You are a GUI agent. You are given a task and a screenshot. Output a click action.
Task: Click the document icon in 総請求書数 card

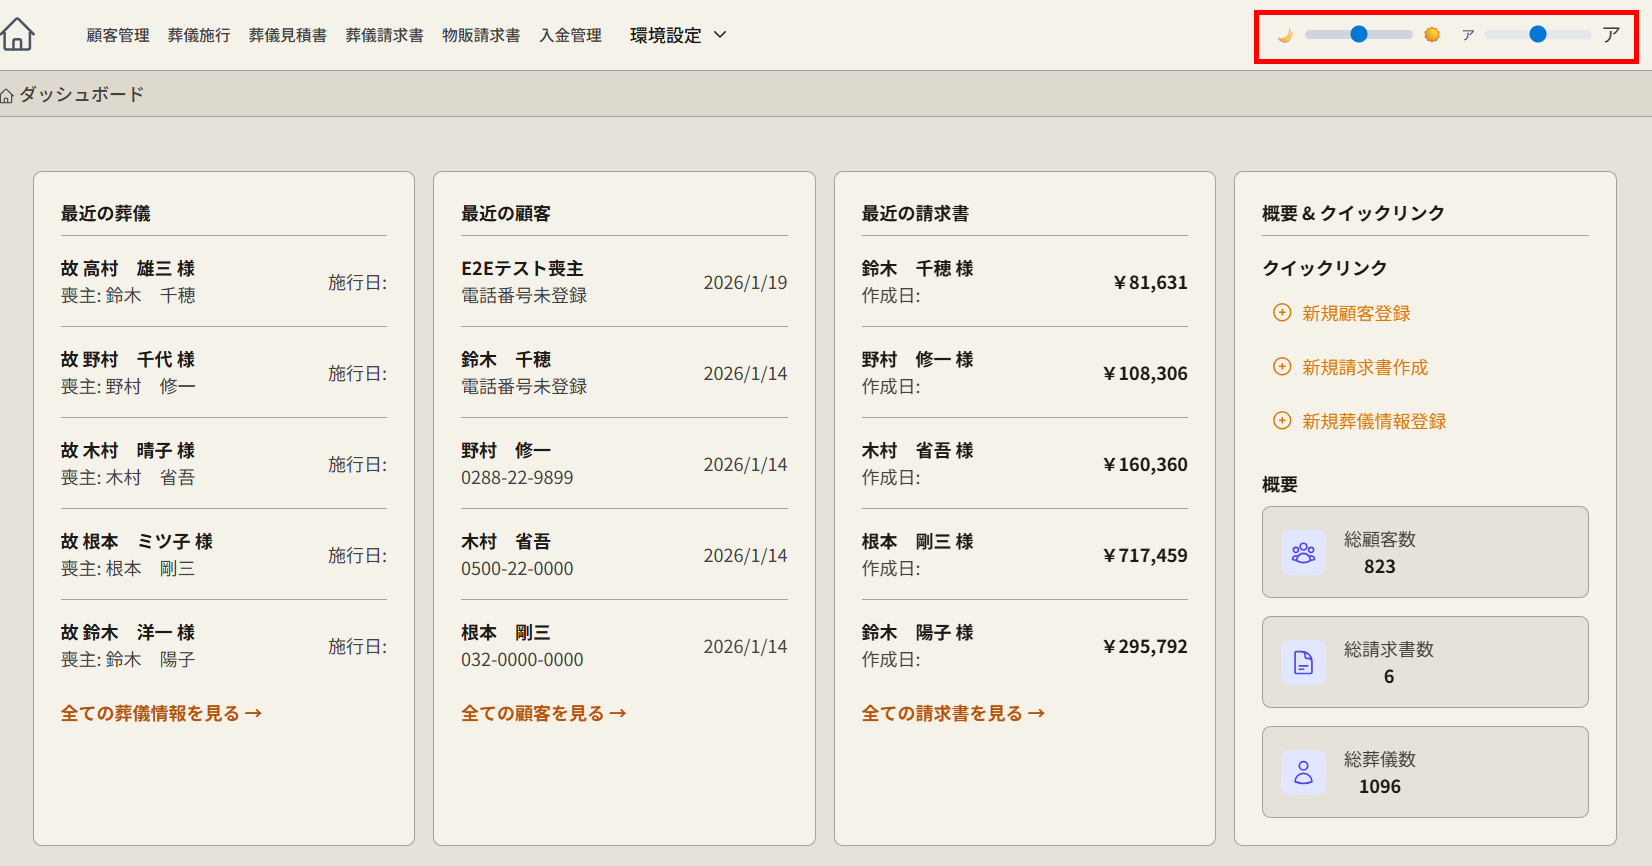(x=1303, y=663)
